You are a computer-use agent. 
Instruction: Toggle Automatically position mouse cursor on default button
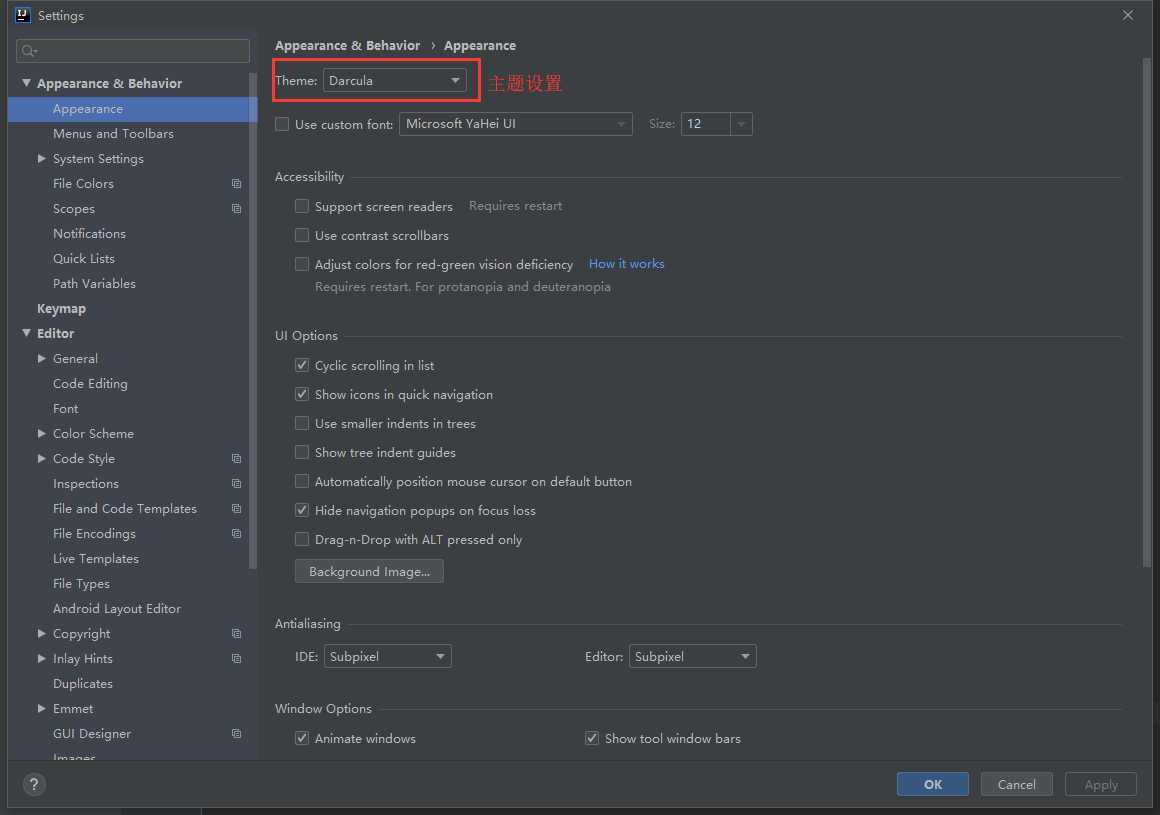click(x=302, y=481)
